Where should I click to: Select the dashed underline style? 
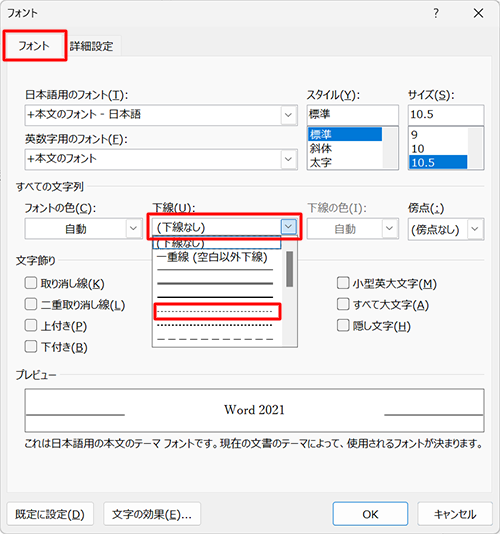[215, 339]
